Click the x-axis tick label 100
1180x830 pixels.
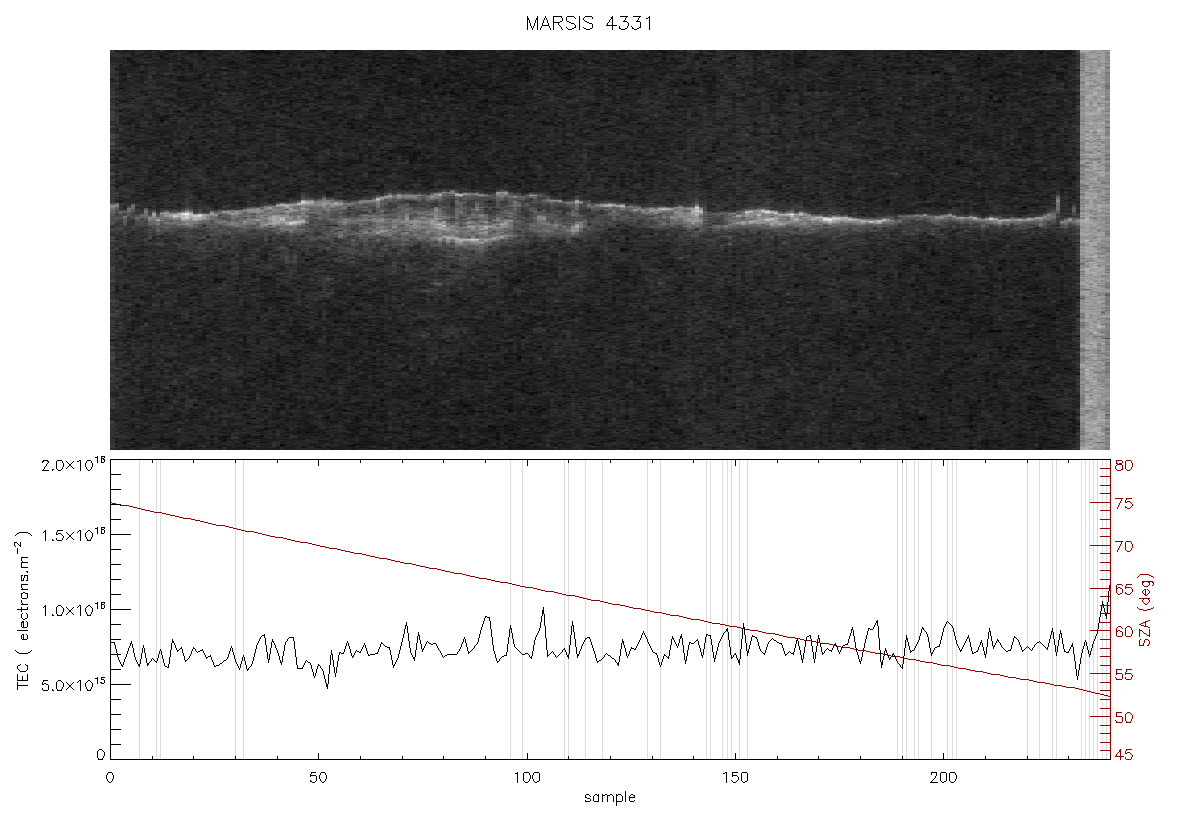[x=527, y=778]
